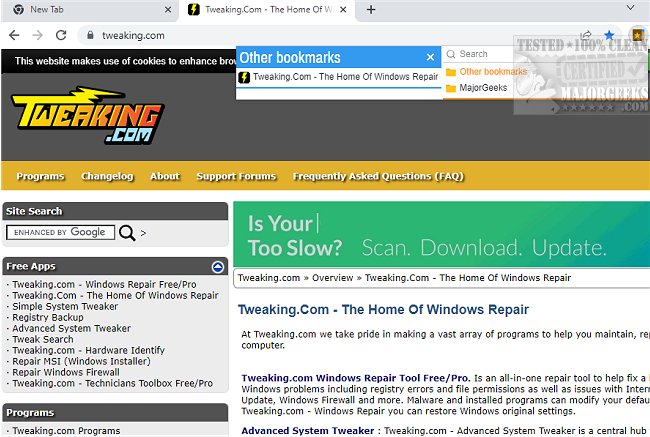
Task: Close the Tweaking.Com tab
Action: click(343, 10)
